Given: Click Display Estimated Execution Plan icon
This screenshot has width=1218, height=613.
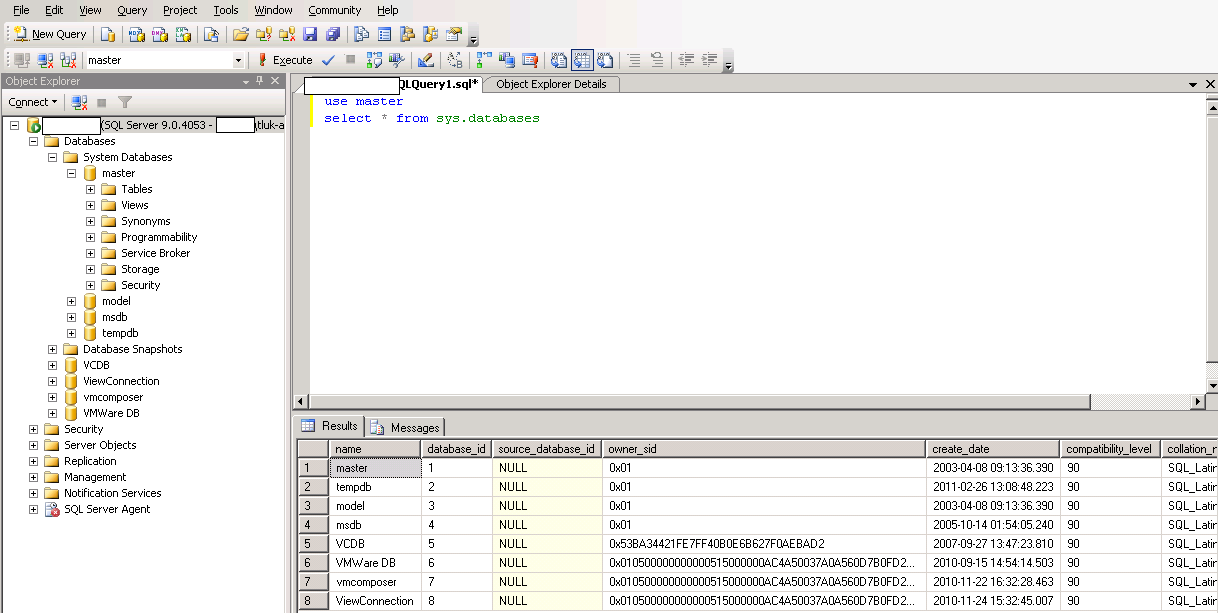Looking at the screenshot, I should tap(374, 60).
